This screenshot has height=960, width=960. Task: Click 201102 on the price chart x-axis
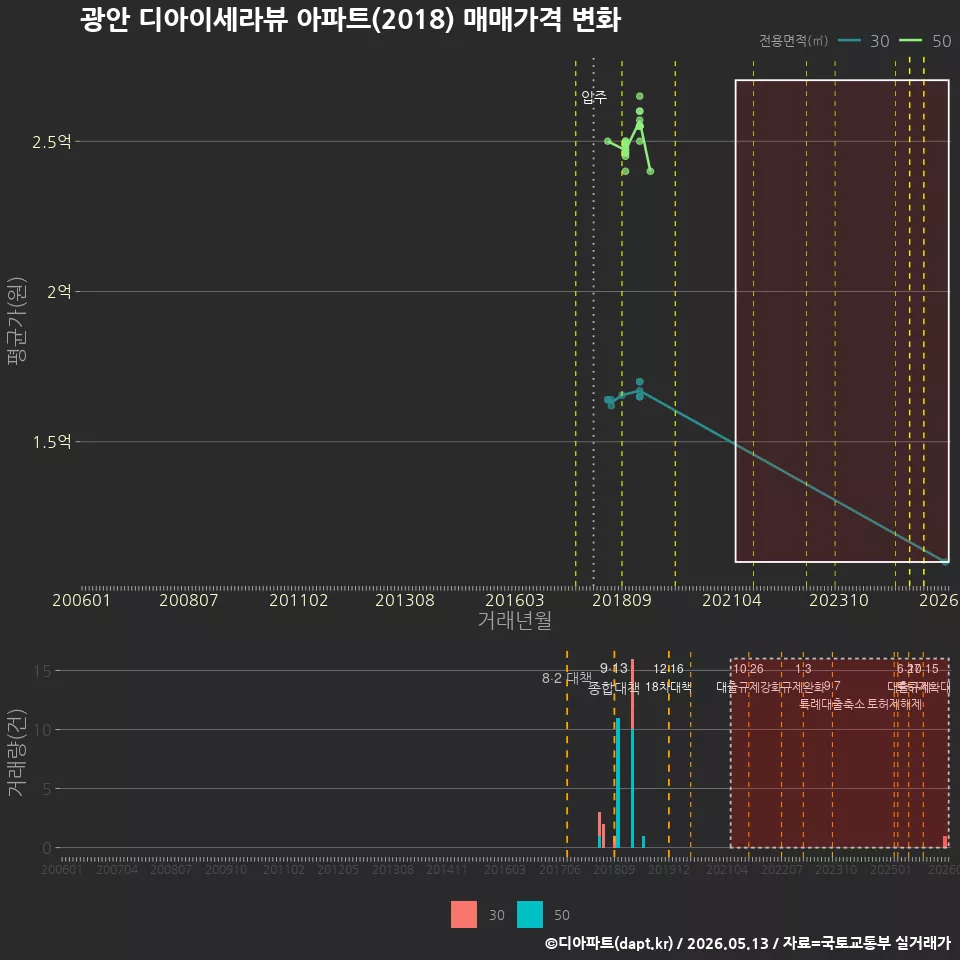[298, 600]
